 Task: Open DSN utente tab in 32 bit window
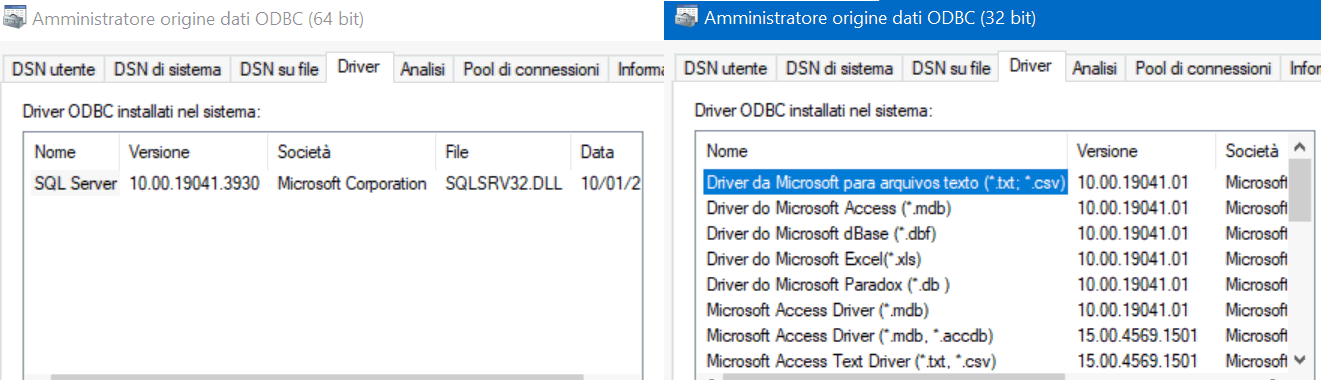[x=726, y=69]
